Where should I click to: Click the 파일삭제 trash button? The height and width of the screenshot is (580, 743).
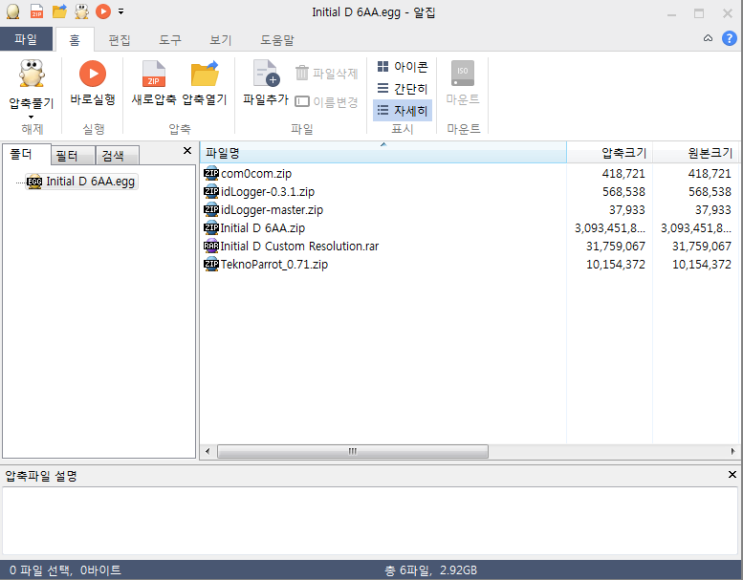326,73
